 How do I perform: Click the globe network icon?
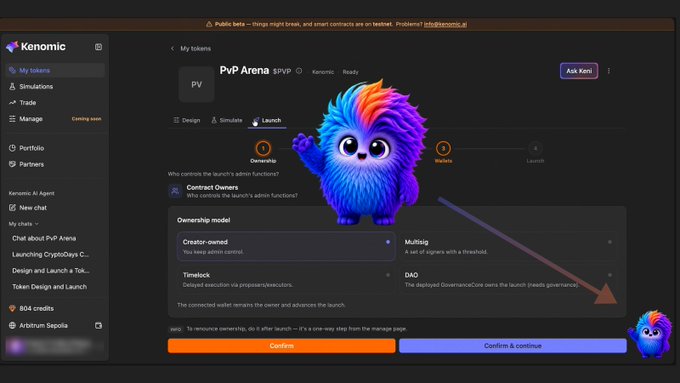[12, 325]
